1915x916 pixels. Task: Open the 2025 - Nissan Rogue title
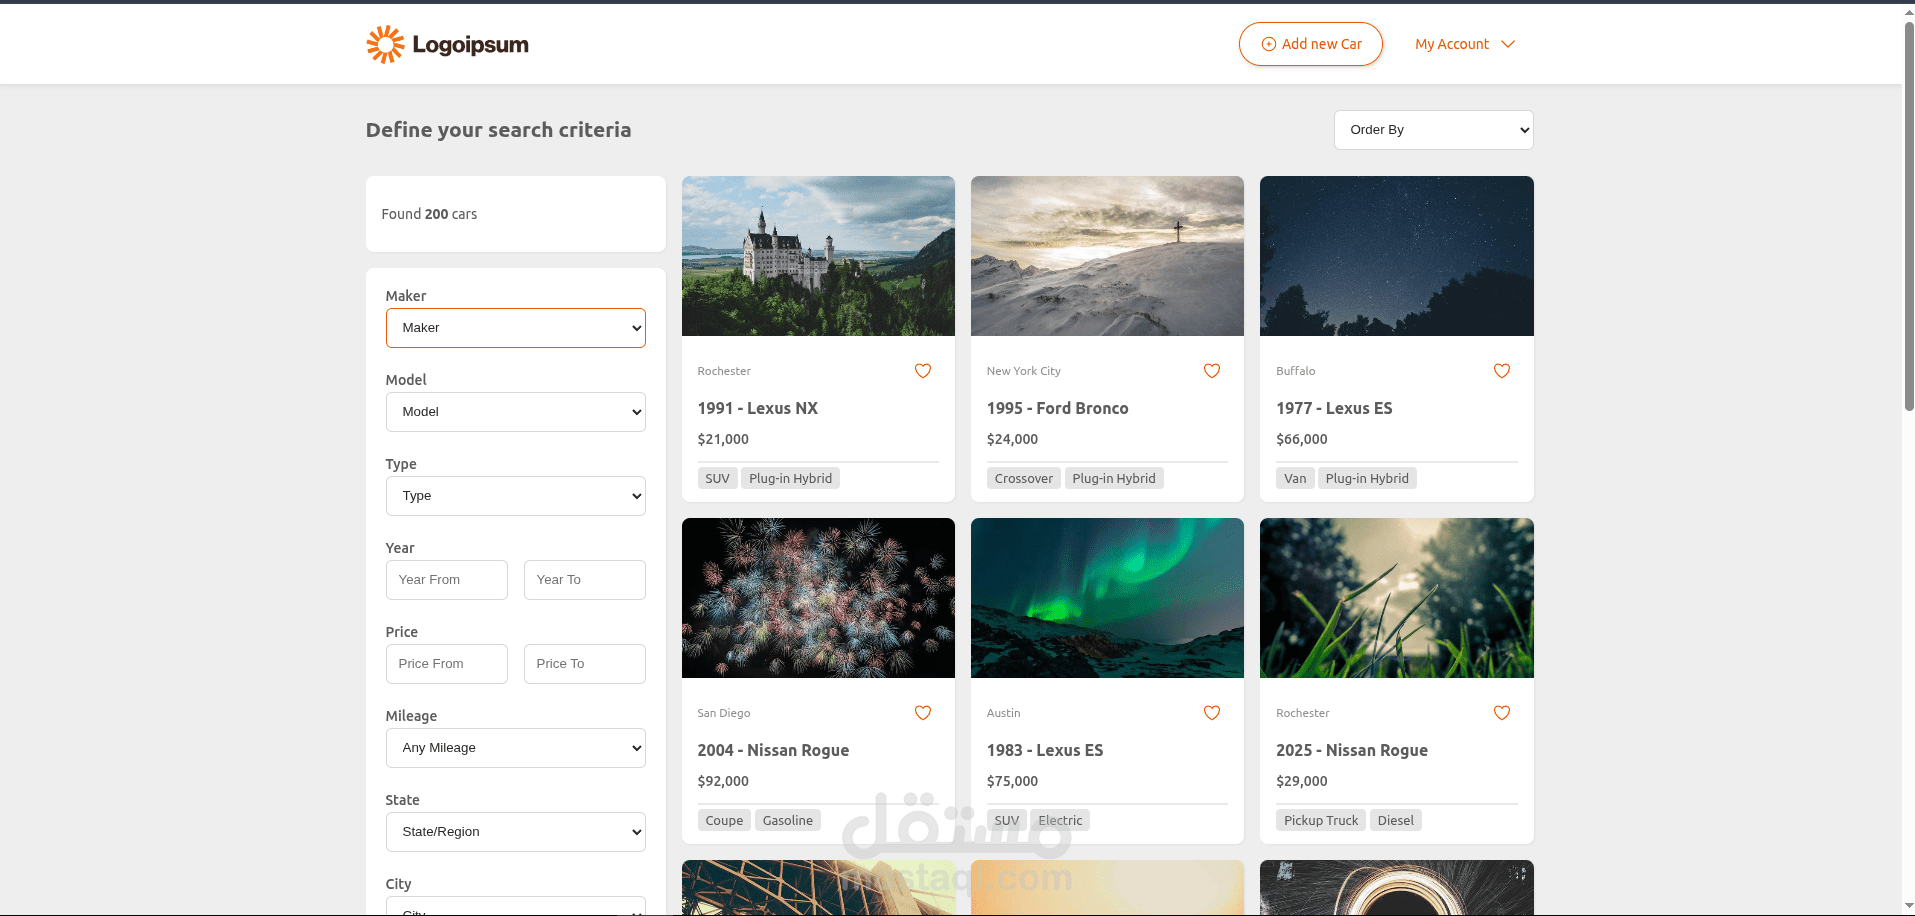coord(1352,750)
